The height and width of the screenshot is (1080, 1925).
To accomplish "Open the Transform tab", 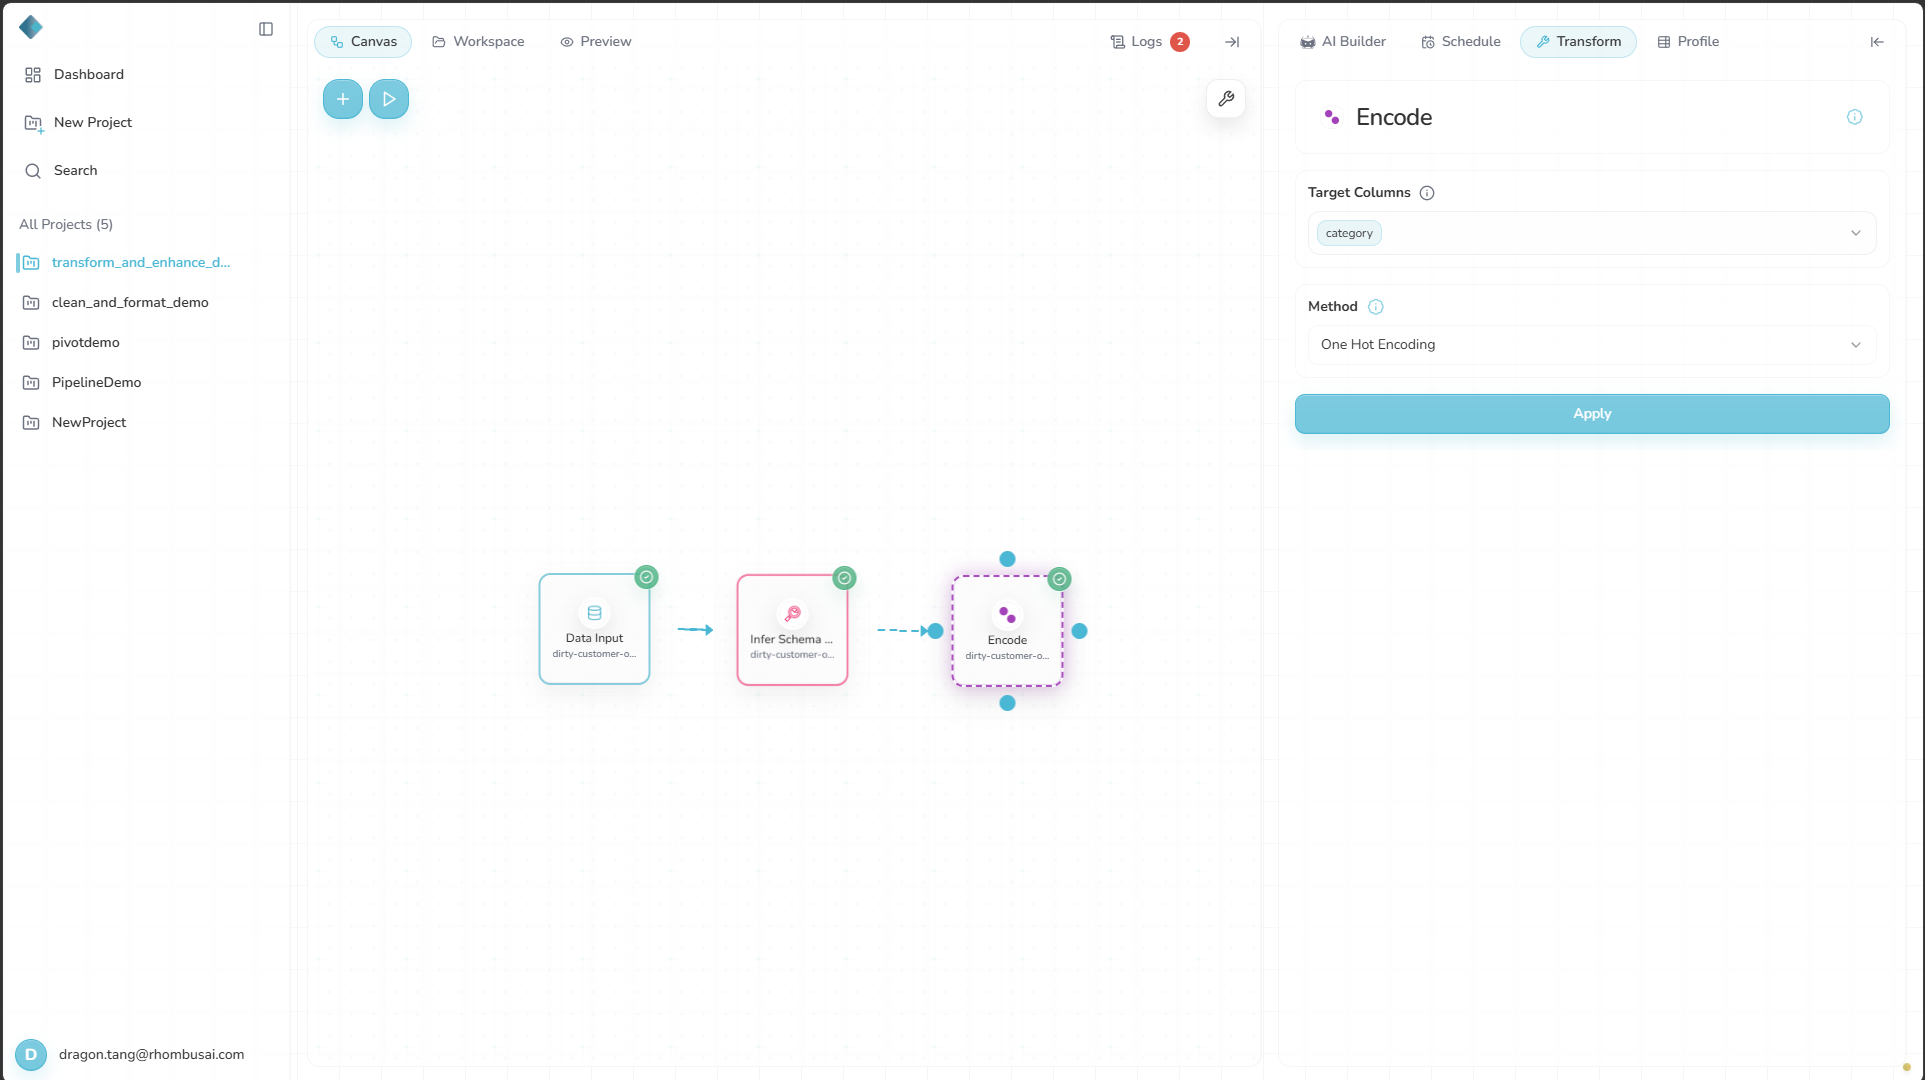I will 1579,42.
